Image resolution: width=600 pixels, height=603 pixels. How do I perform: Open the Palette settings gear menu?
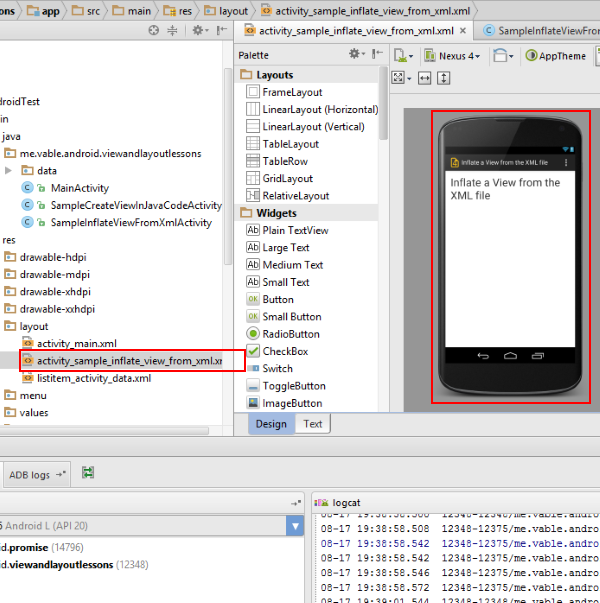coord(357,54)
